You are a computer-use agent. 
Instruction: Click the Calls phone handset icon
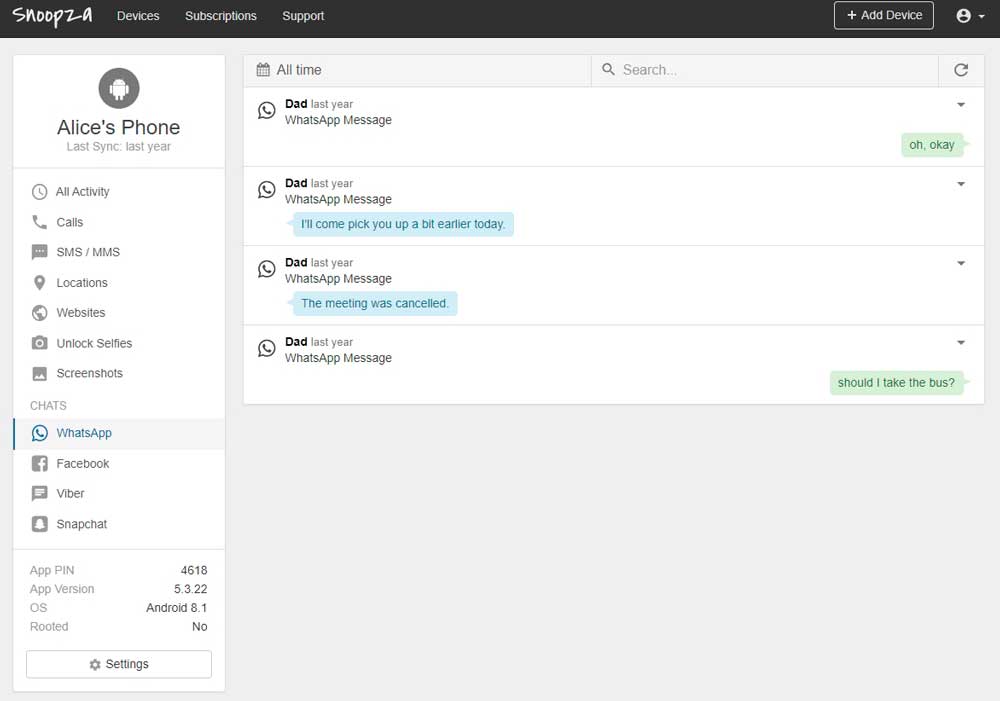tap(40, 222)
